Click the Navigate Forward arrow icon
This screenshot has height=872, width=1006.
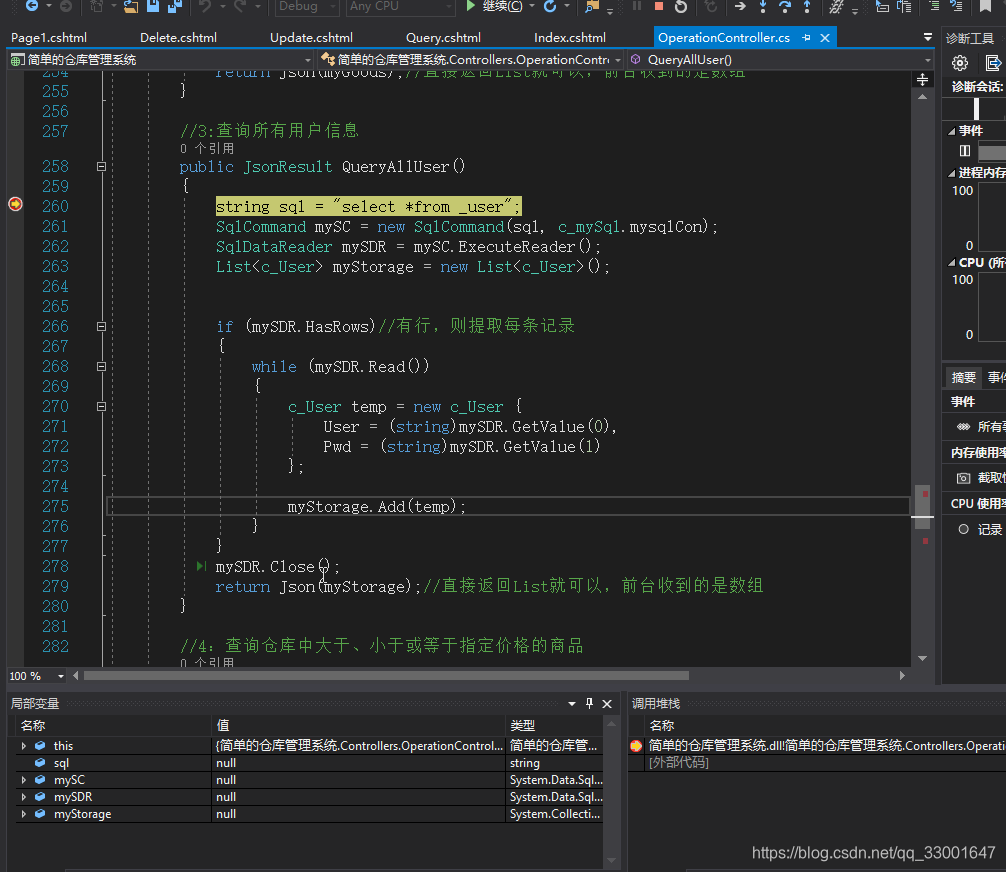(65, 6)
